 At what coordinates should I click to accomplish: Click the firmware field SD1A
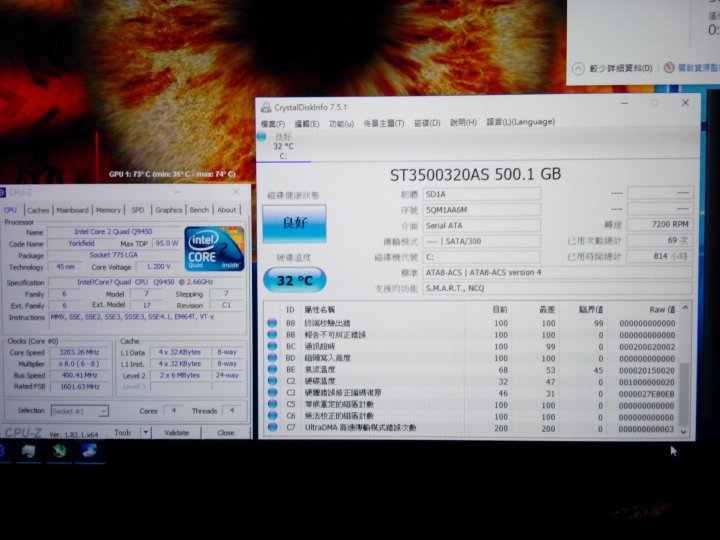click(x=481, y=194)
